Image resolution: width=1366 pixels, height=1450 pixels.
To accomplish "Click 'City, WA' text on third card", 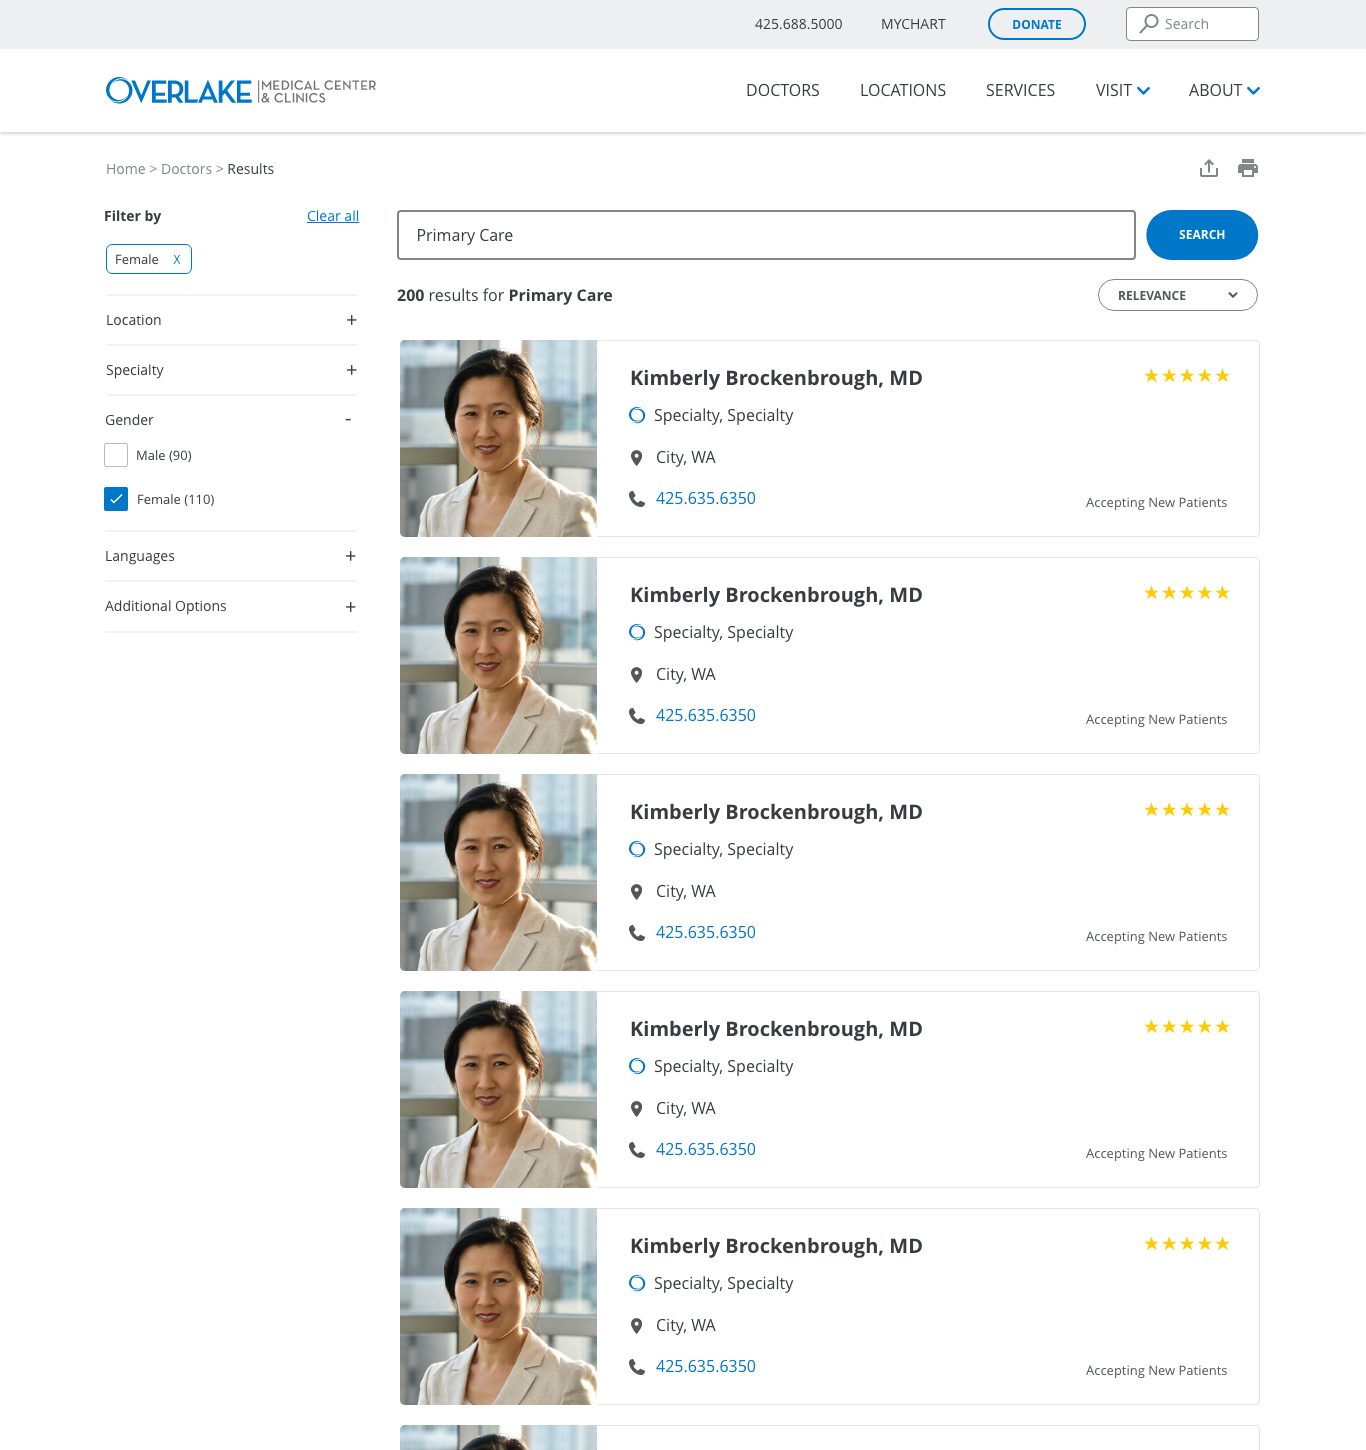I will [x=685, y=891].
